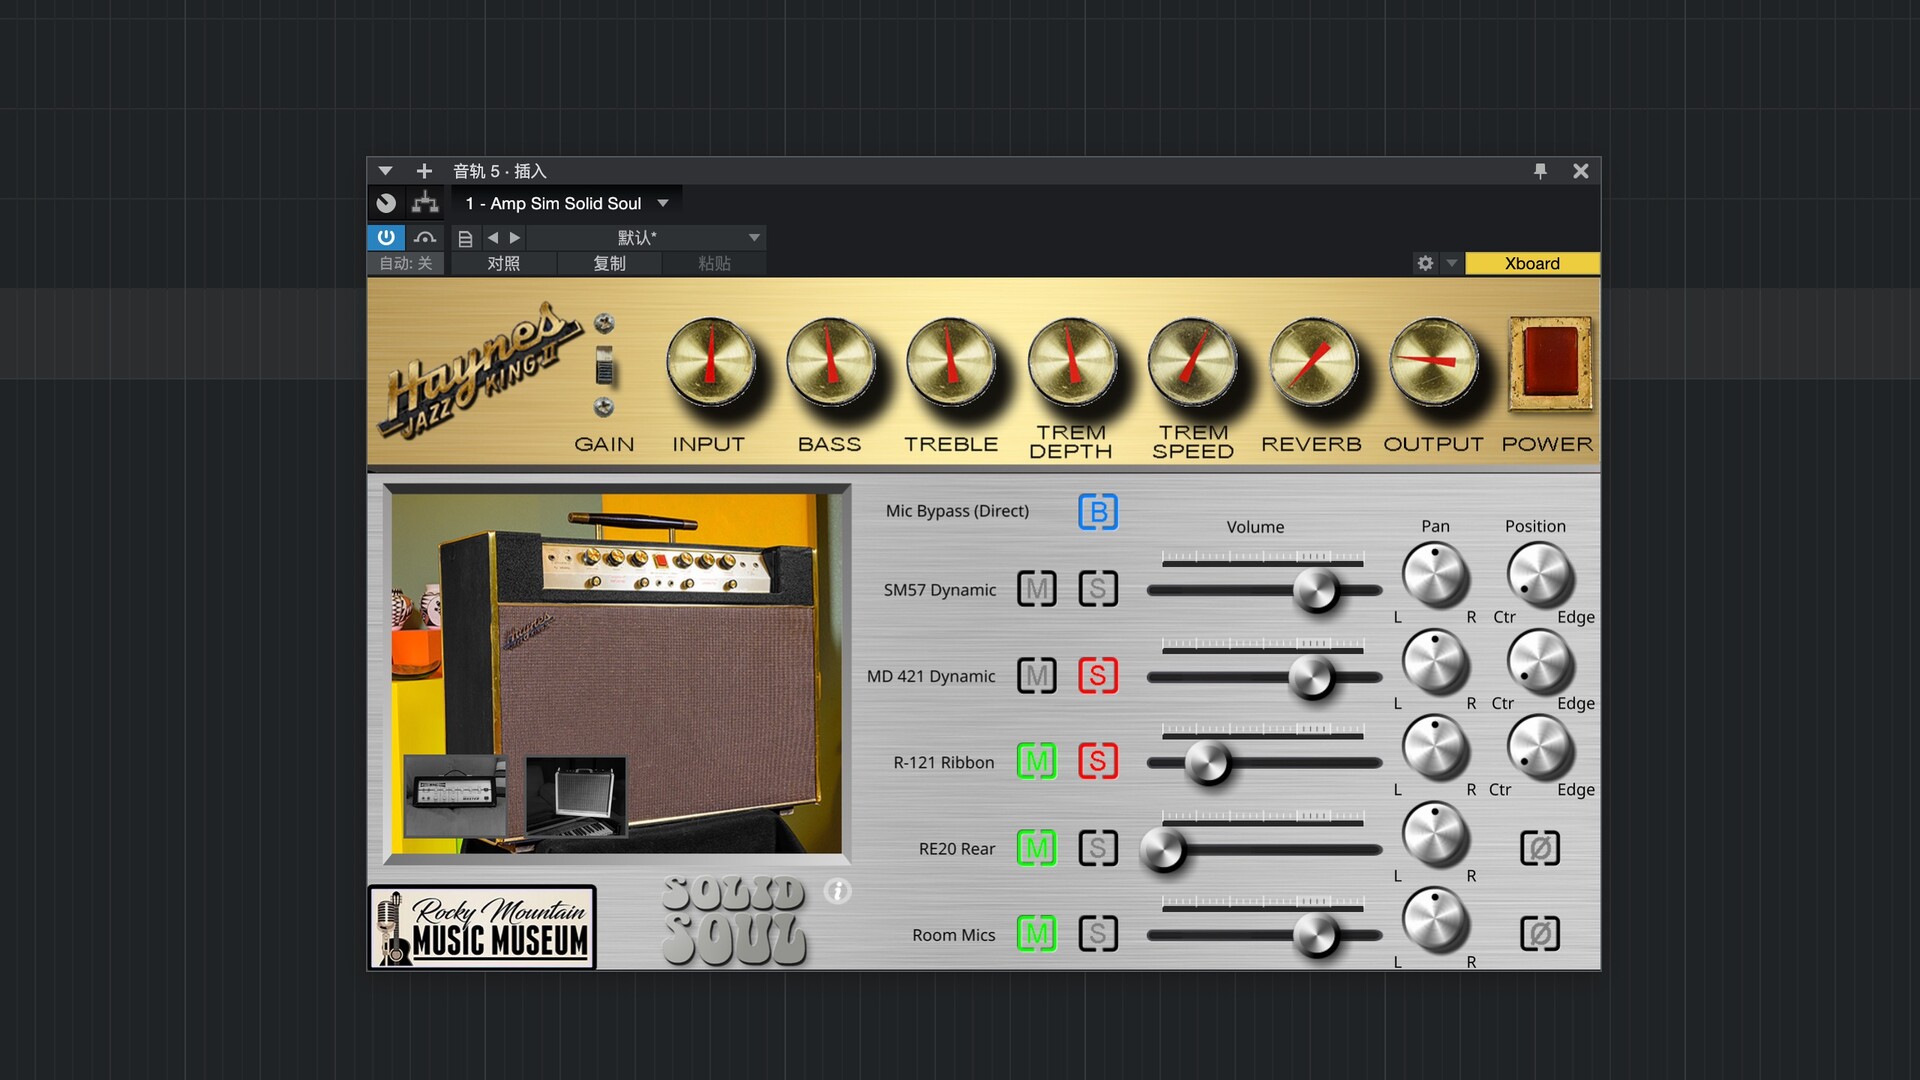Toggle RE20 Rear phase invert button
The height and width of the screenshot is (1080, 1920).
1539,848
